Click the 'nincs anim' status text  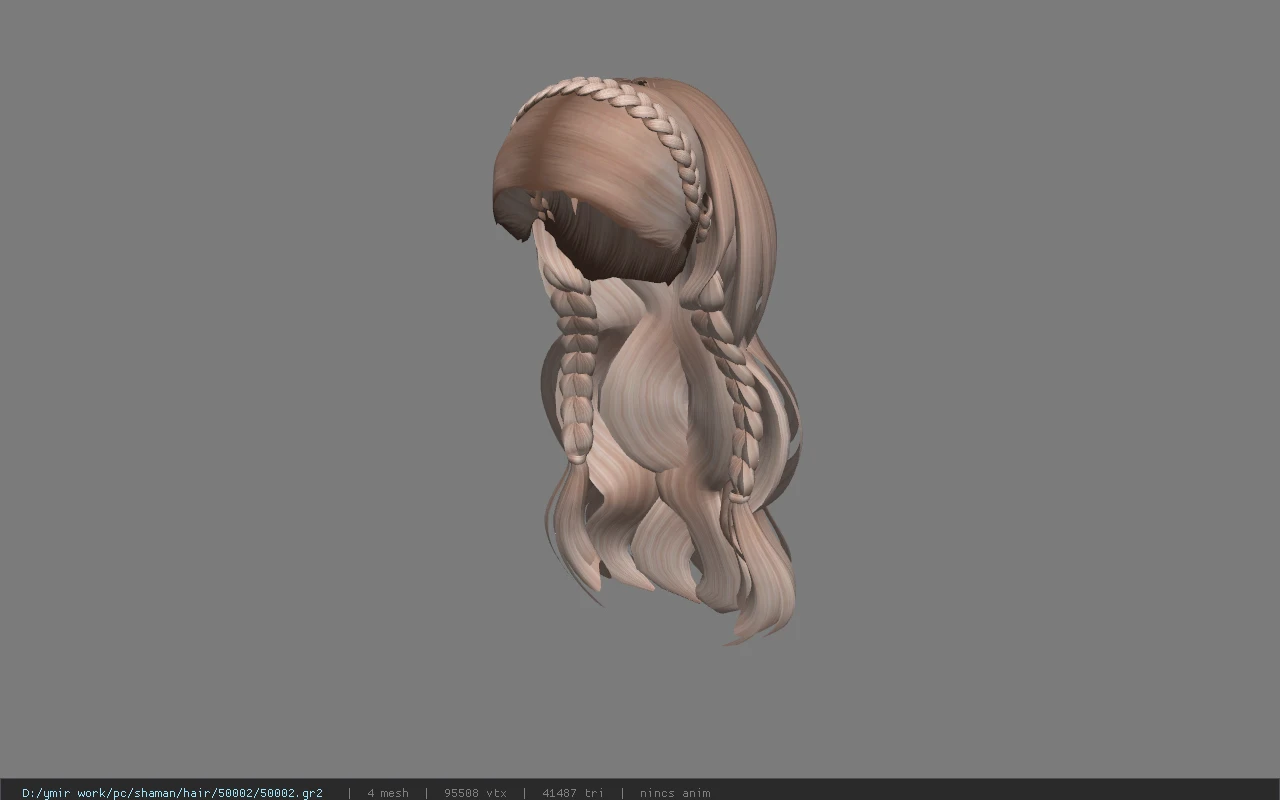(x=675, y=793)
